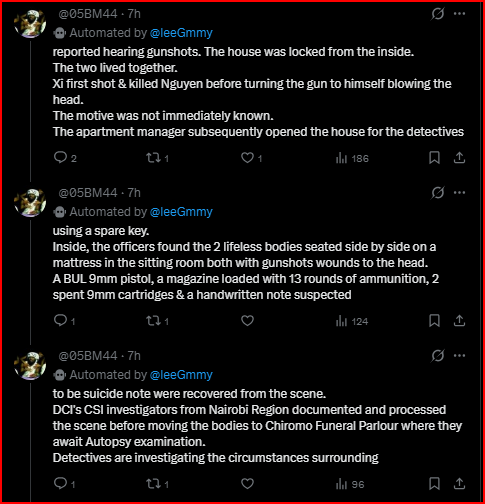Bookmark the first tweet in the thread
Screen dimensions: 485x504
434,157
